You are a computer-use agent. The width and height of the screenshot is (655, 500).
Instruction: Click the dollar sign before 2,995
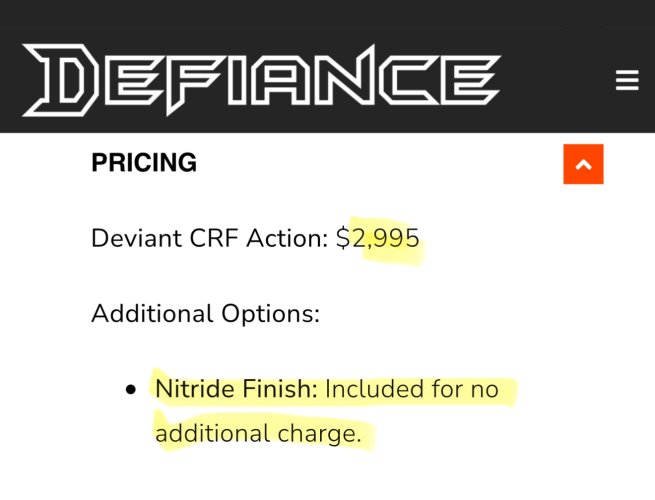[342, 239]
